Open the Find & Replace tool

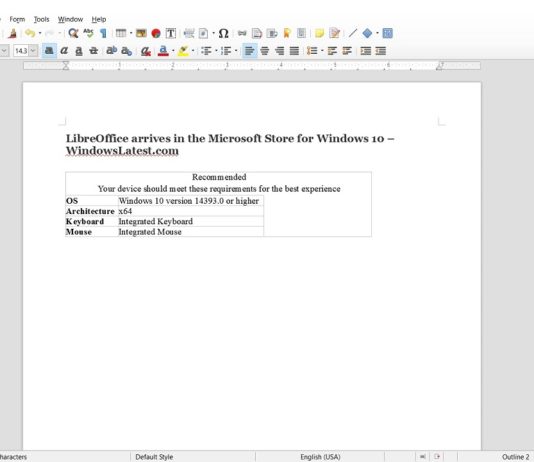73,33
